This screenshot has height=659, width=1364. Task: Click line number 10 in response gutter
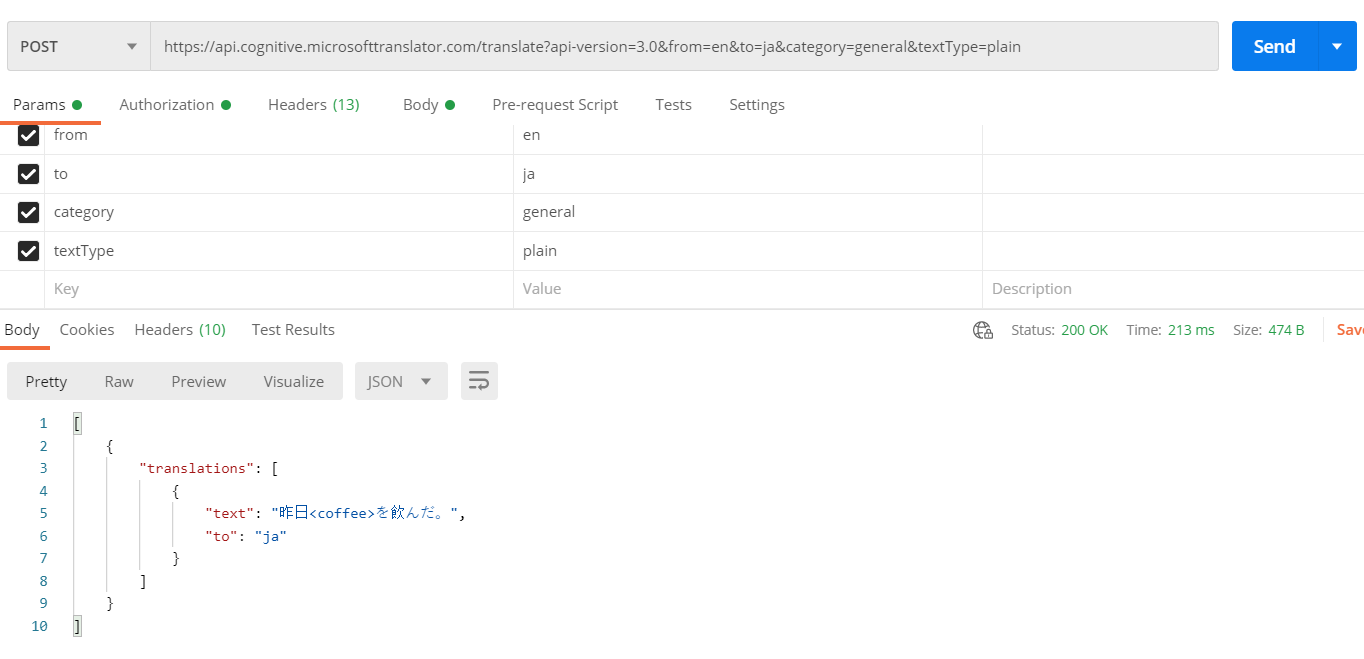tap(40, 626)
